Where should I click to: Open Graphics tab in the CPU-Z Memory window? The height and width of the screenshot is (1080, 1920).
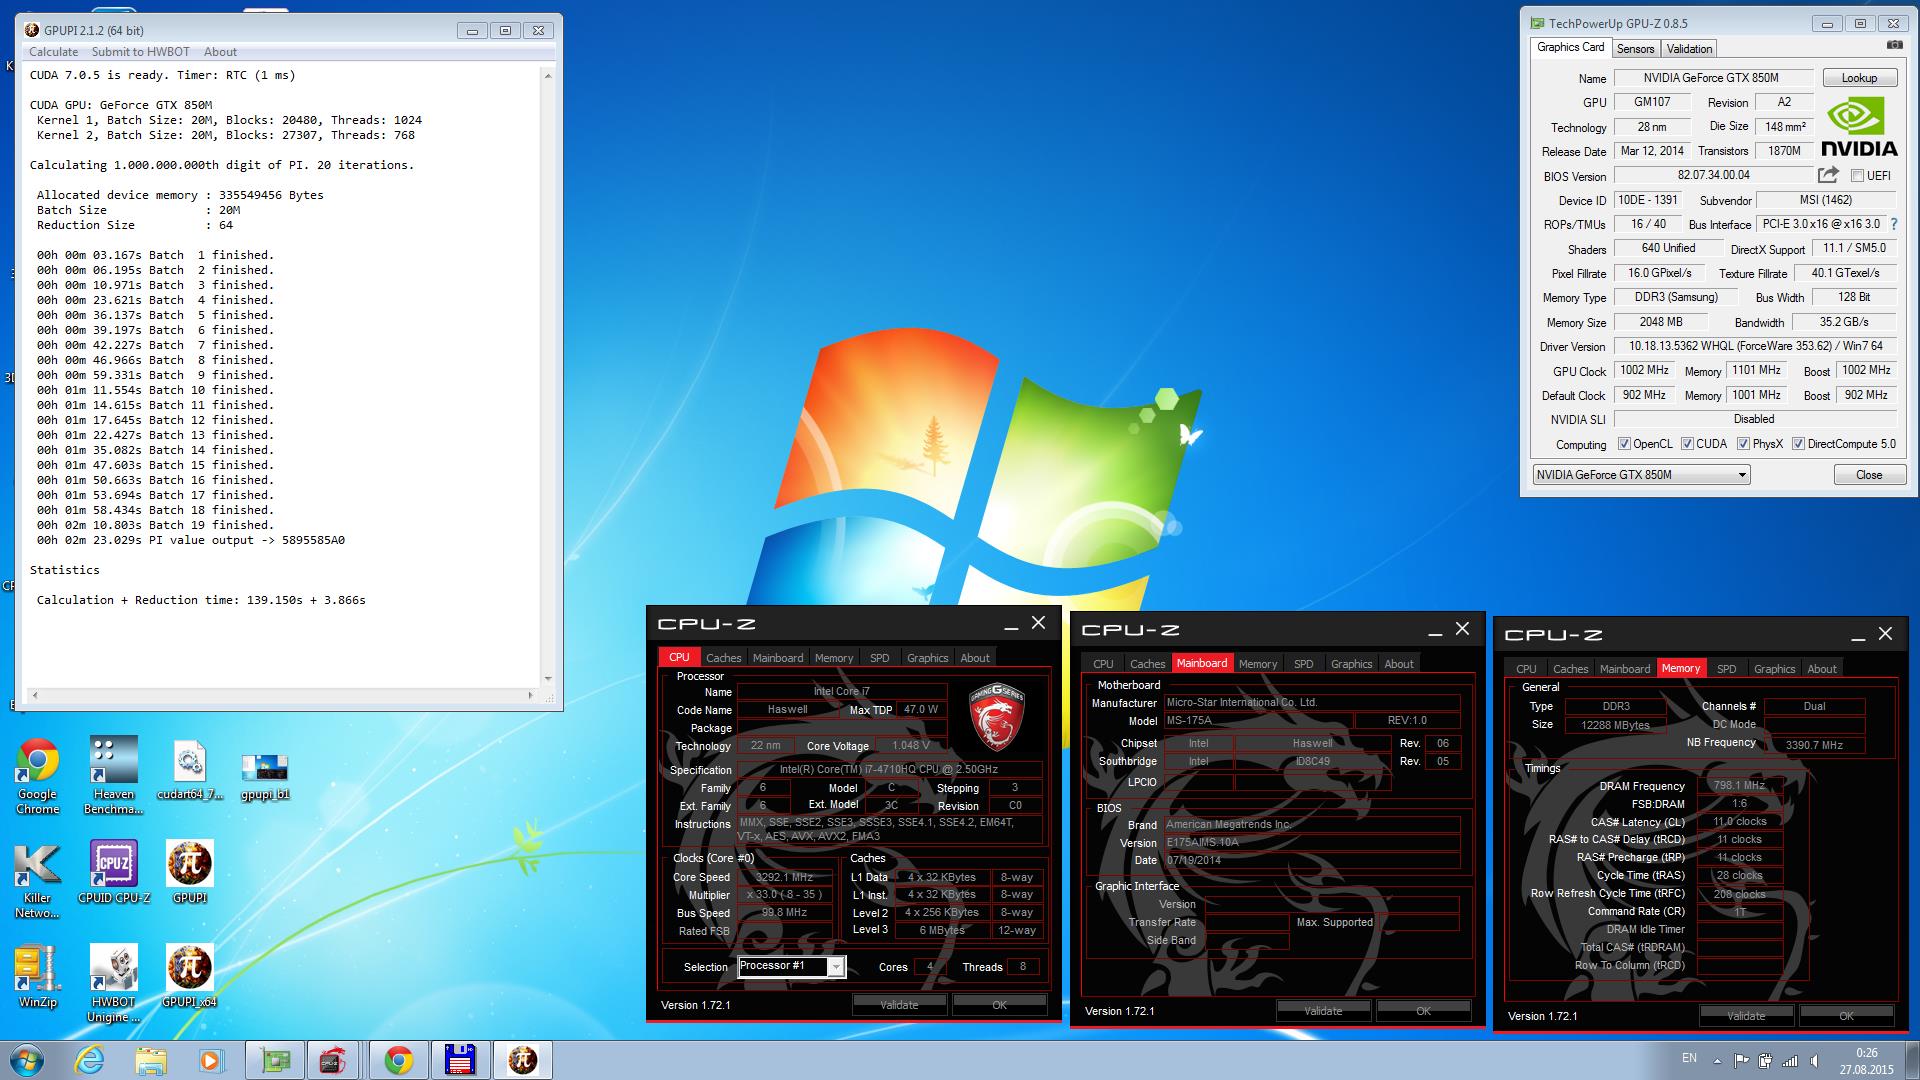click(1774, 669)
